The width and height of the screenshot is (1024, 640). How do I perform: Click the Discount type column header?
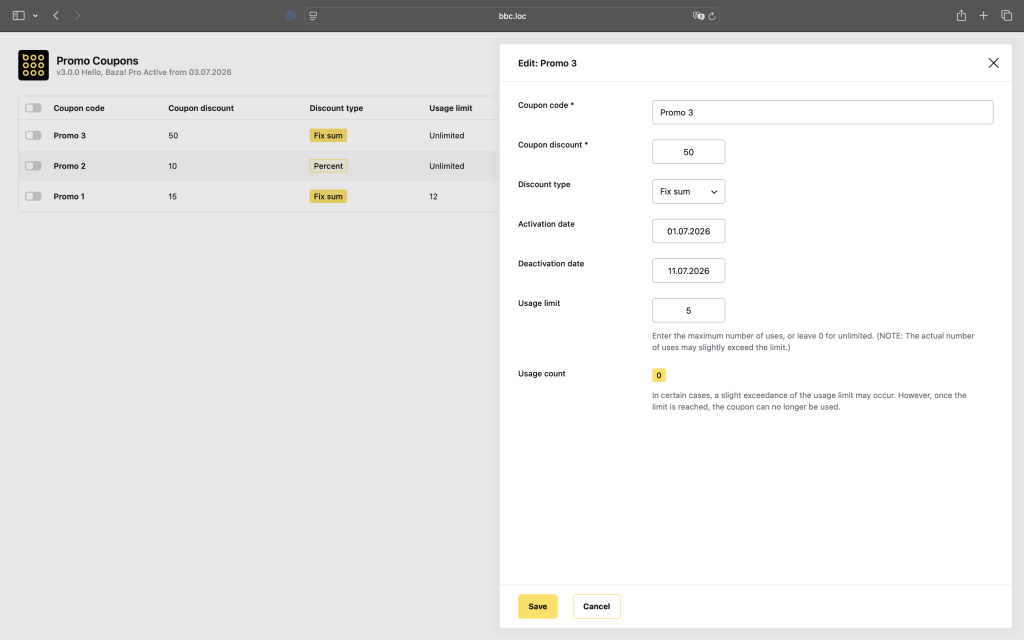click(336, 108)
